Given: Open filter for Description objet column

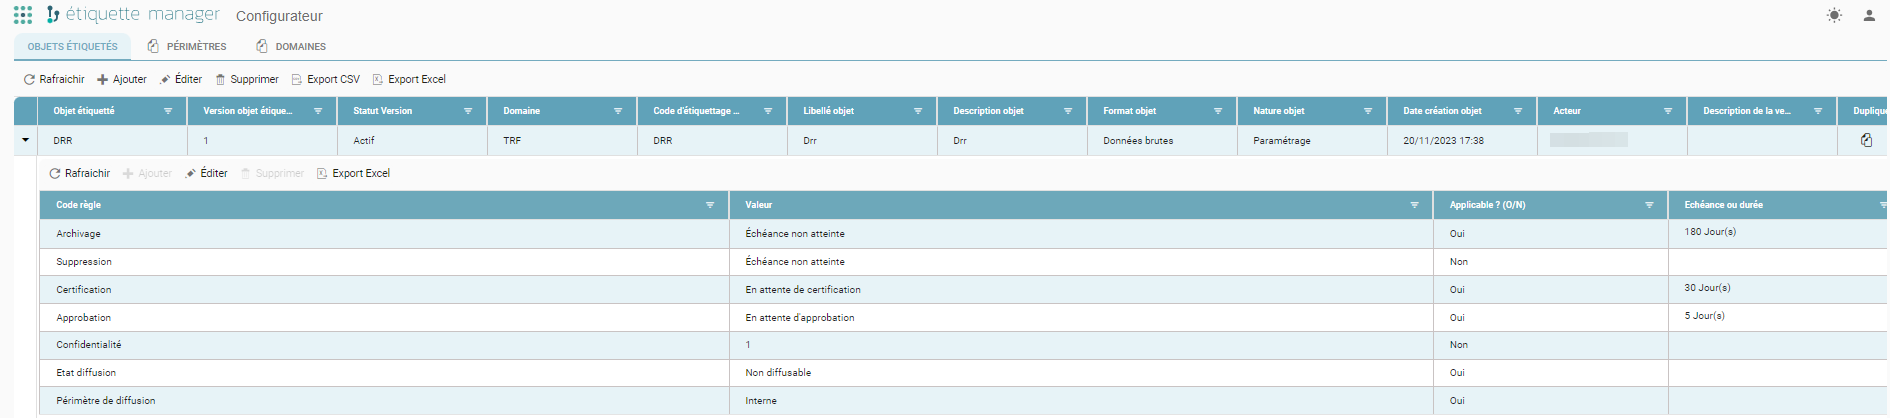Looking at the screenshot, I should pyautogui.click(x=1068, y=111).
